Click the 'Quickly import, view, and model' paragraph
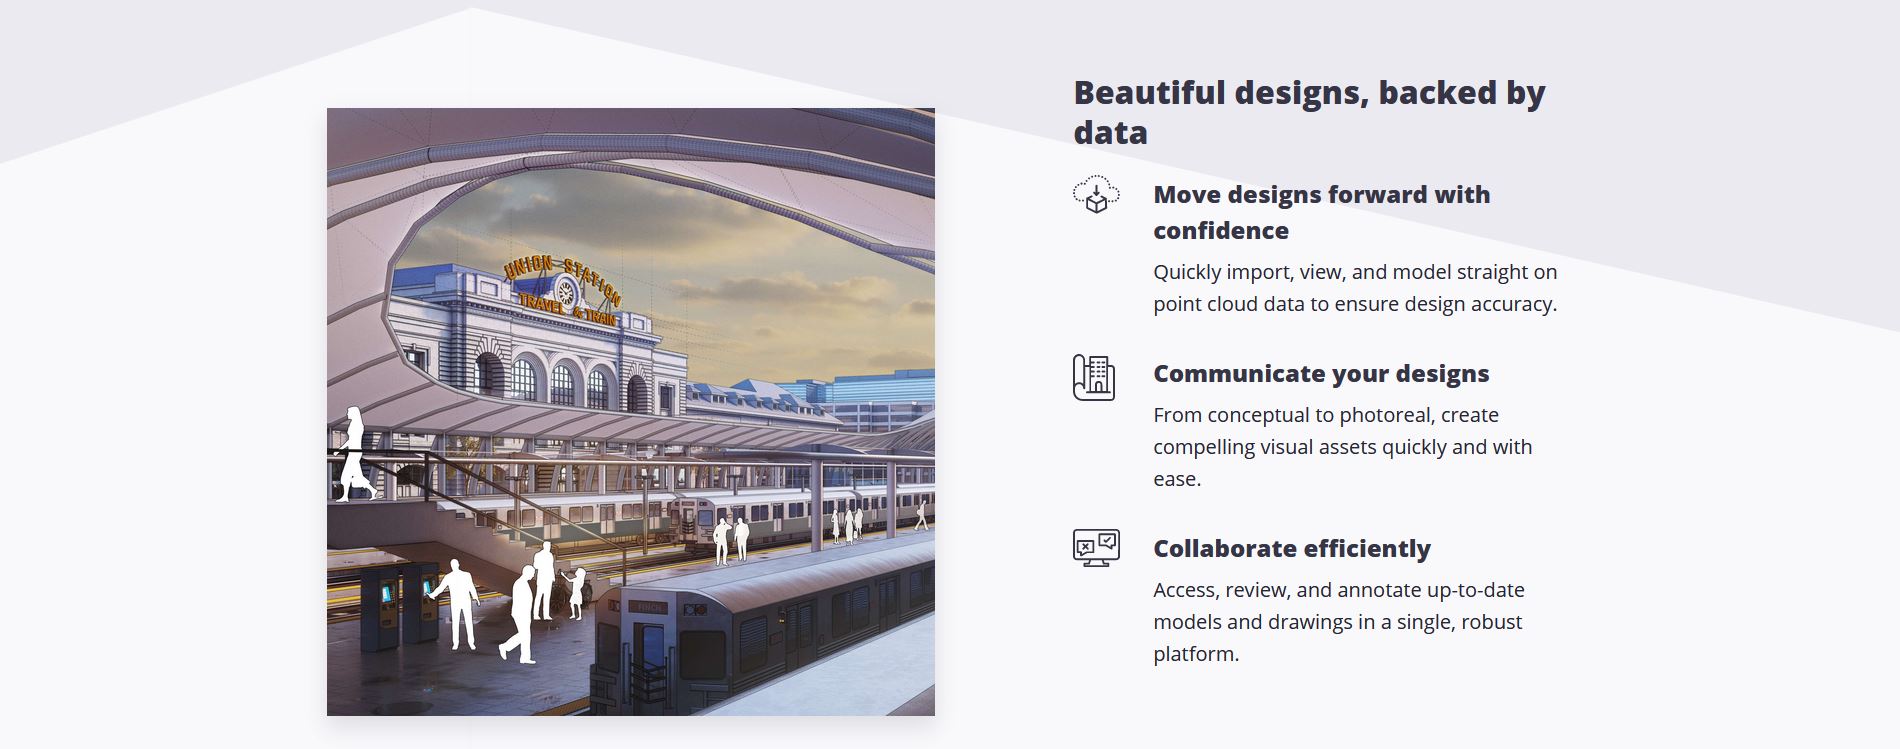Screen dimensions: 1900x749 coord(1355,288)
